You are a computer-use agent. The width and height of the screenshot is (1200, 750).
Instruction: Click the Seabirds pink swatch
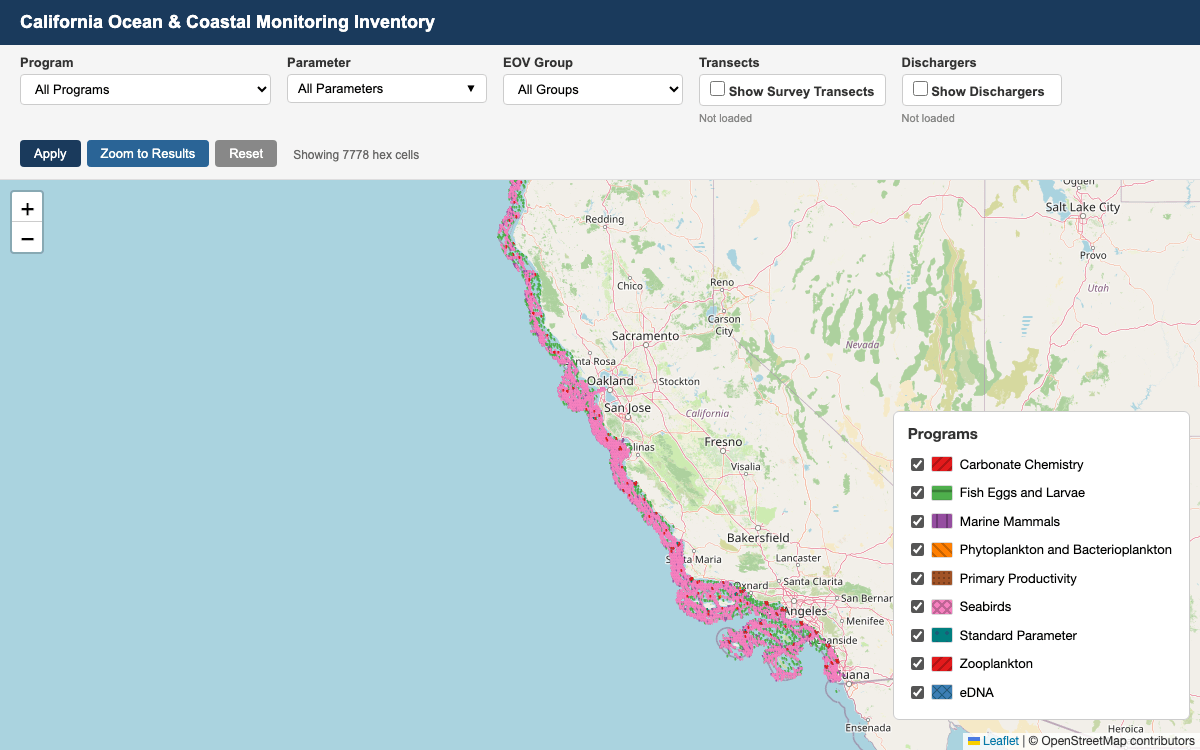point(942,607)
